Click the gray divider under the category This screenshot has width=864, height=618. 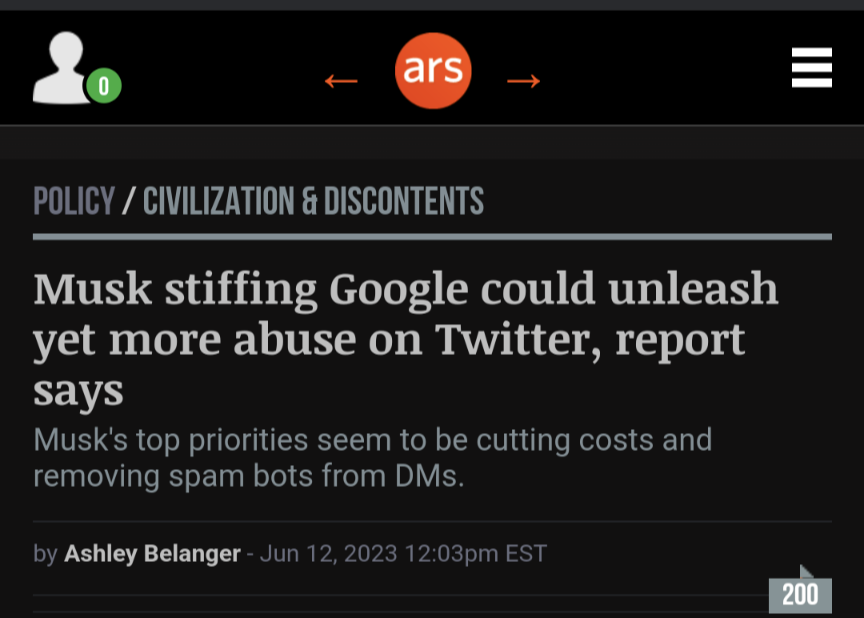point(432,237)
